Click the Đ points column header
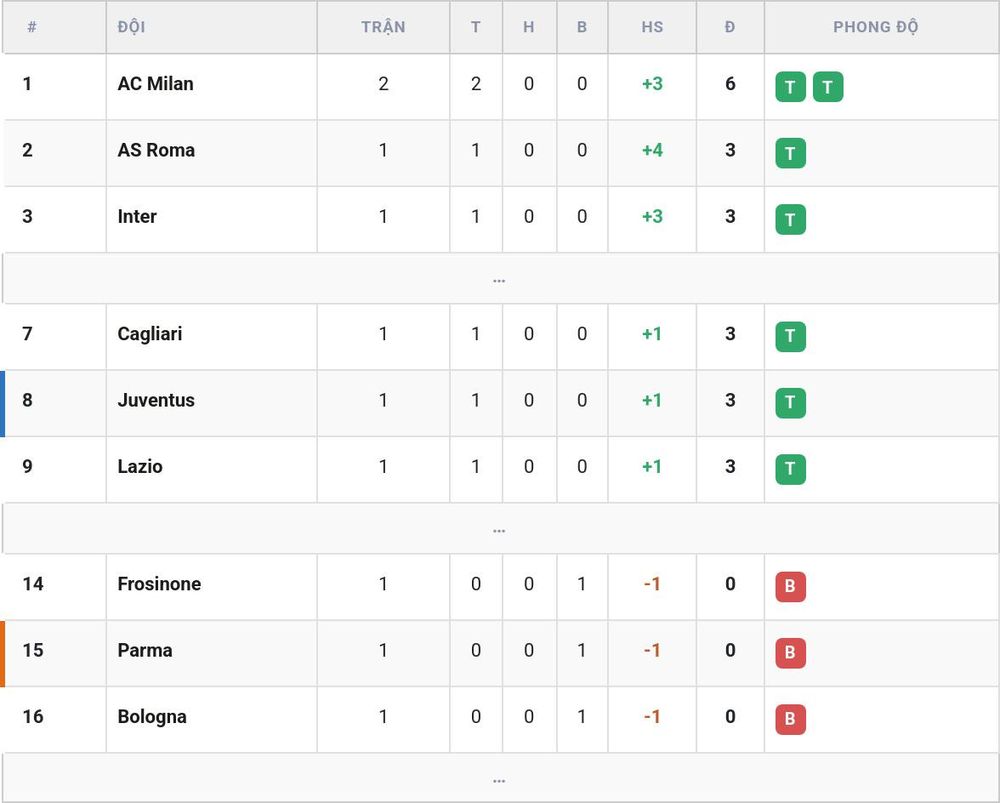 [x=730, y=27]
